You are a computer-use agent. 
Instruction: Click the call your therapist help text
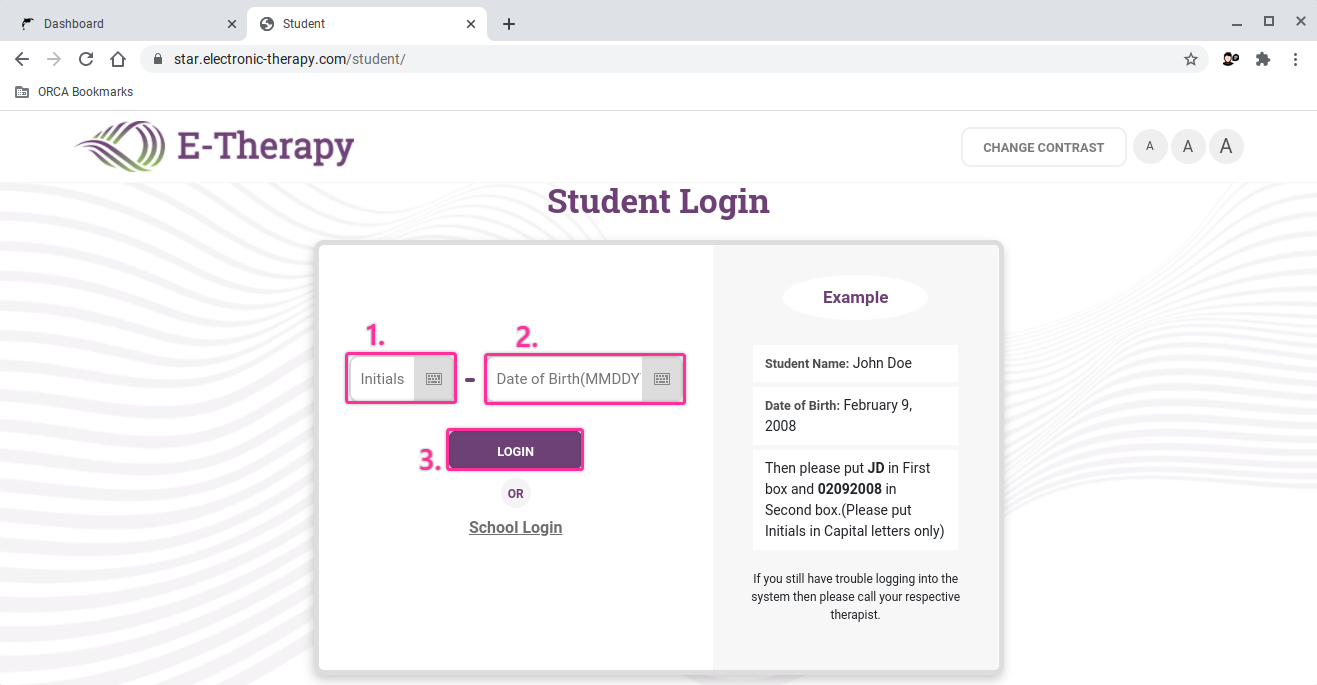pyautogui.click(x=855, y=597)
